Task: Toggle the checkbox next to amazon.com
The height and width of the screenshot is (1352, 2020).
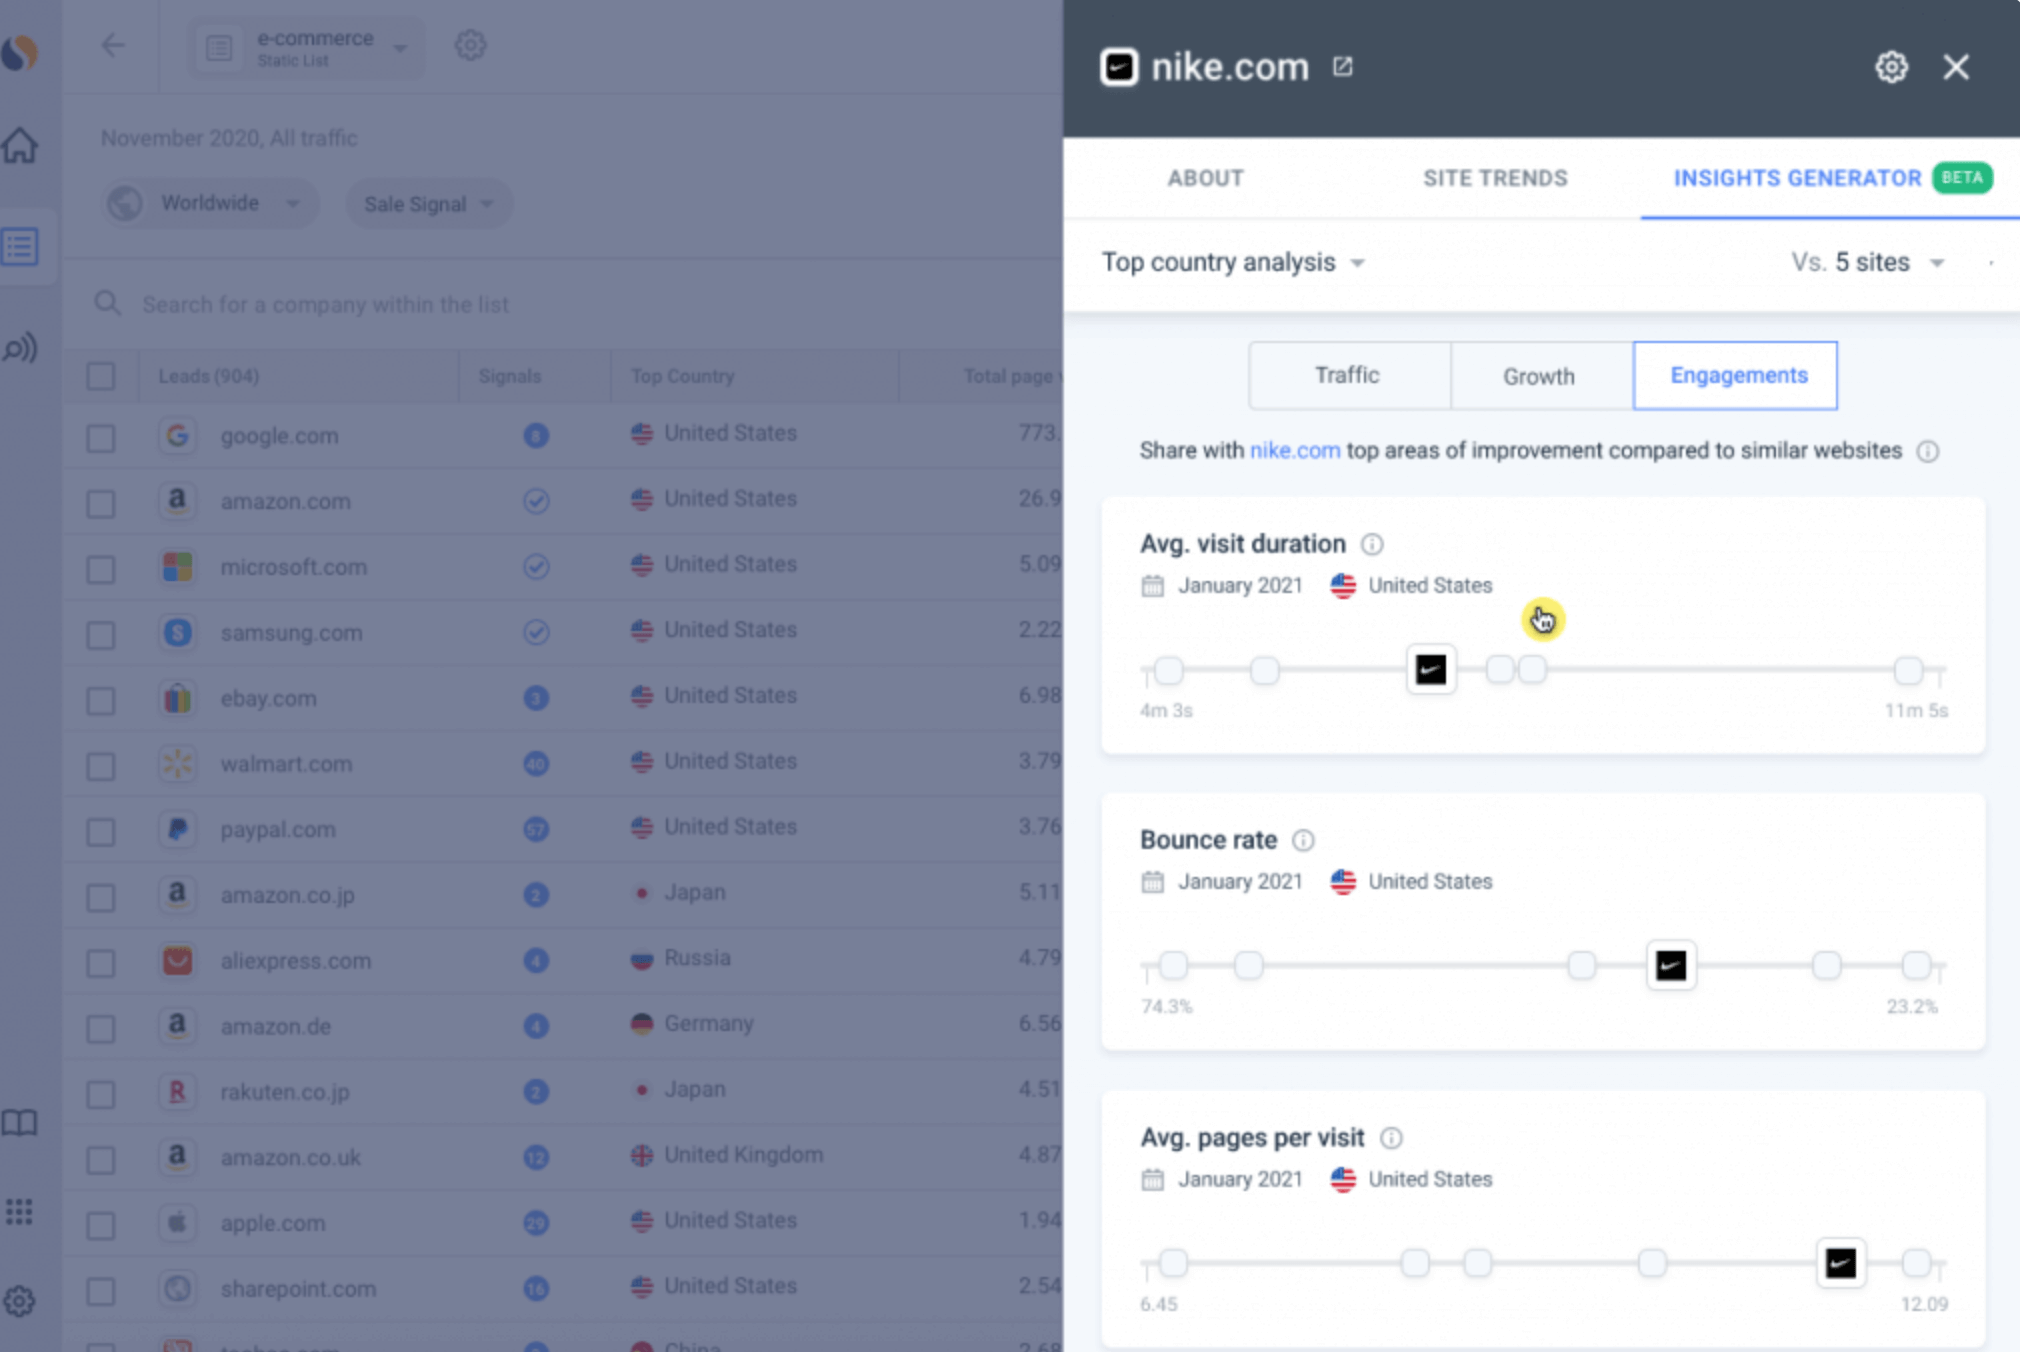Action: (x=101, y=501)
